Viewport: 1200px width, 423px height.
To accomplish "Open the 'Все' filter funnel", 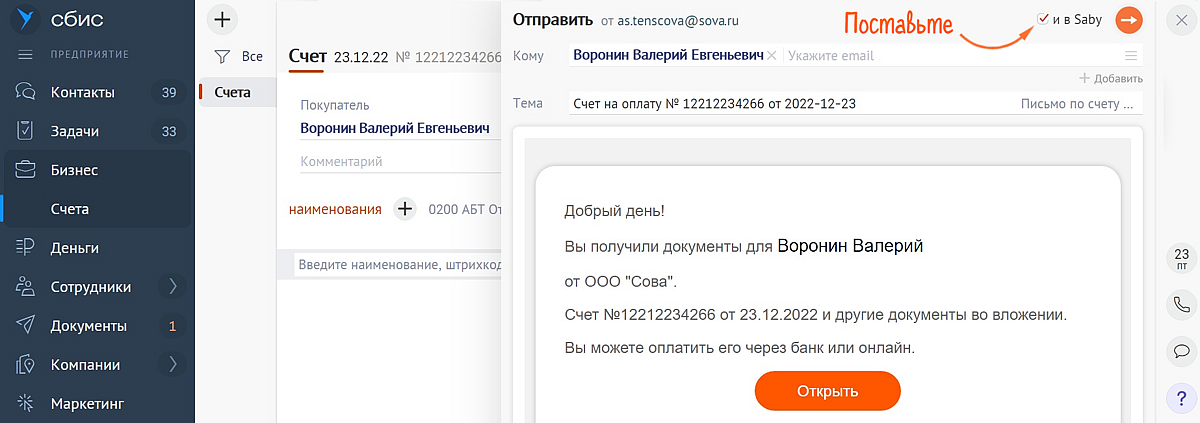I will pyautogui.click(x=223, y=57).
